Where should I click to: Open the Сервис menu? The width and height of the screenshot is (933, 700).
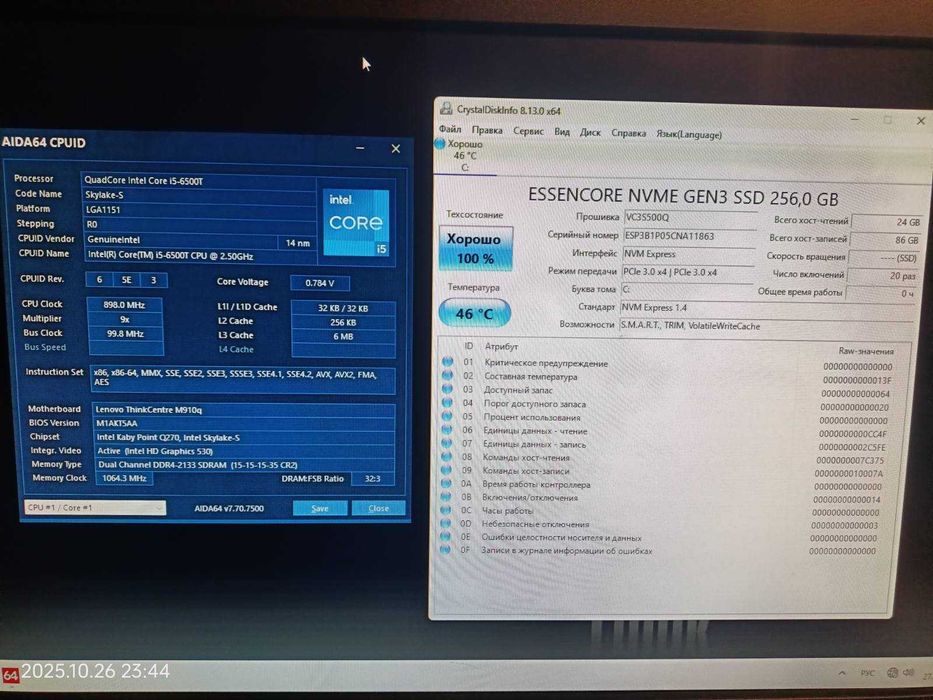coord(528,131)
